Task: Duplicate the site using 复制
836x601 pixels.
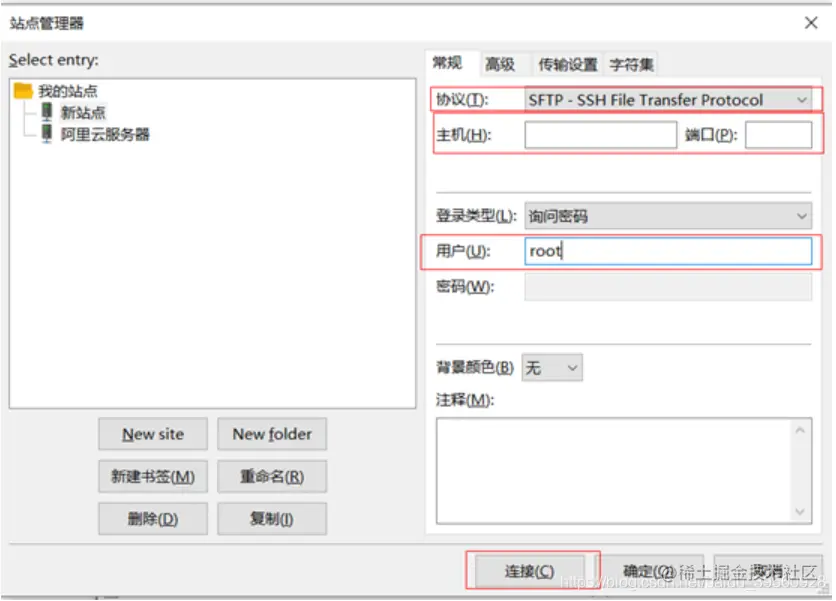Action: [x=271, y=518]
